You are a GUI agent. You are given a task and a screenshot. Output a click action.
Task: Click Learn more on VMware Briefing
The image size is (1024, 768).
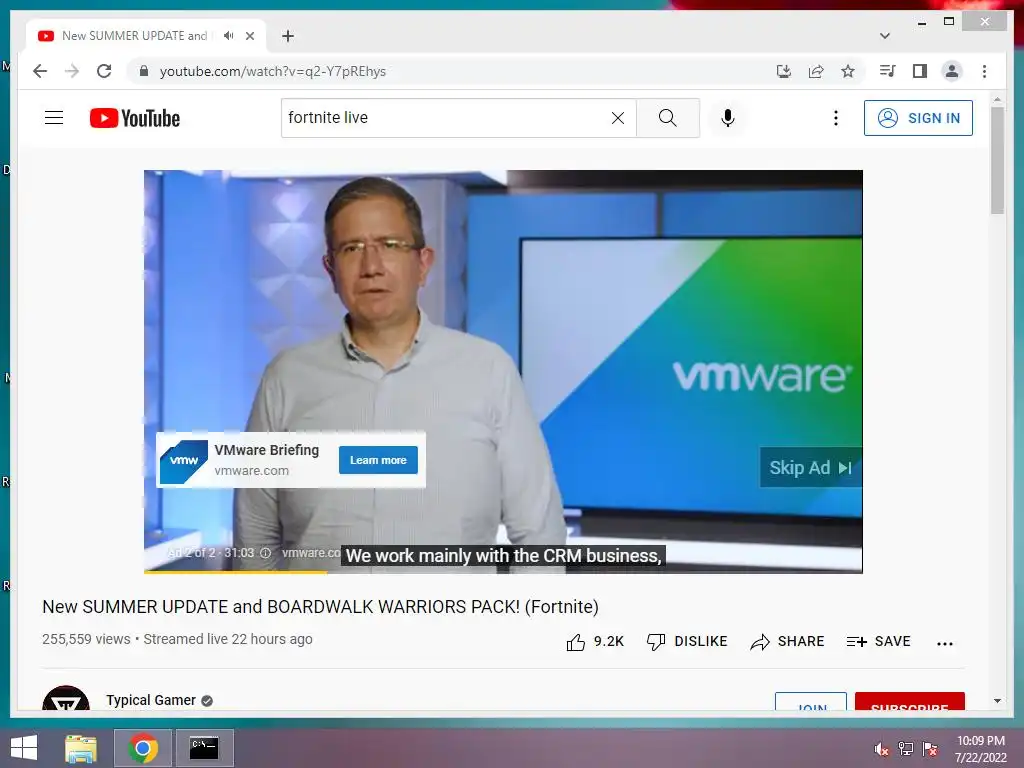[378, 460]
